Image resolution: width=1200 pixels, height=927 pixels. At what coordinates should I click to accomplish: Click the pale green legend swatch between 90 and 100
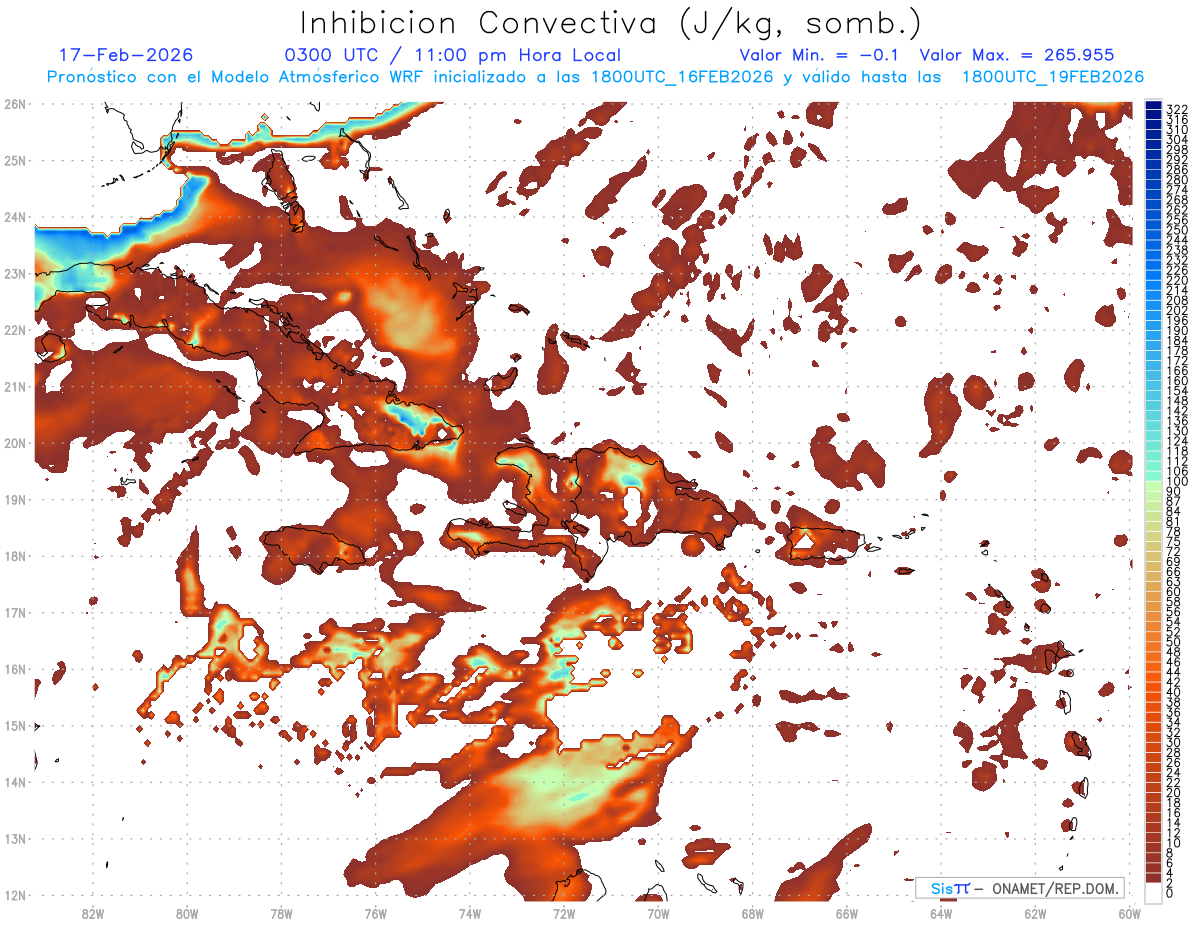point(1153,484)
